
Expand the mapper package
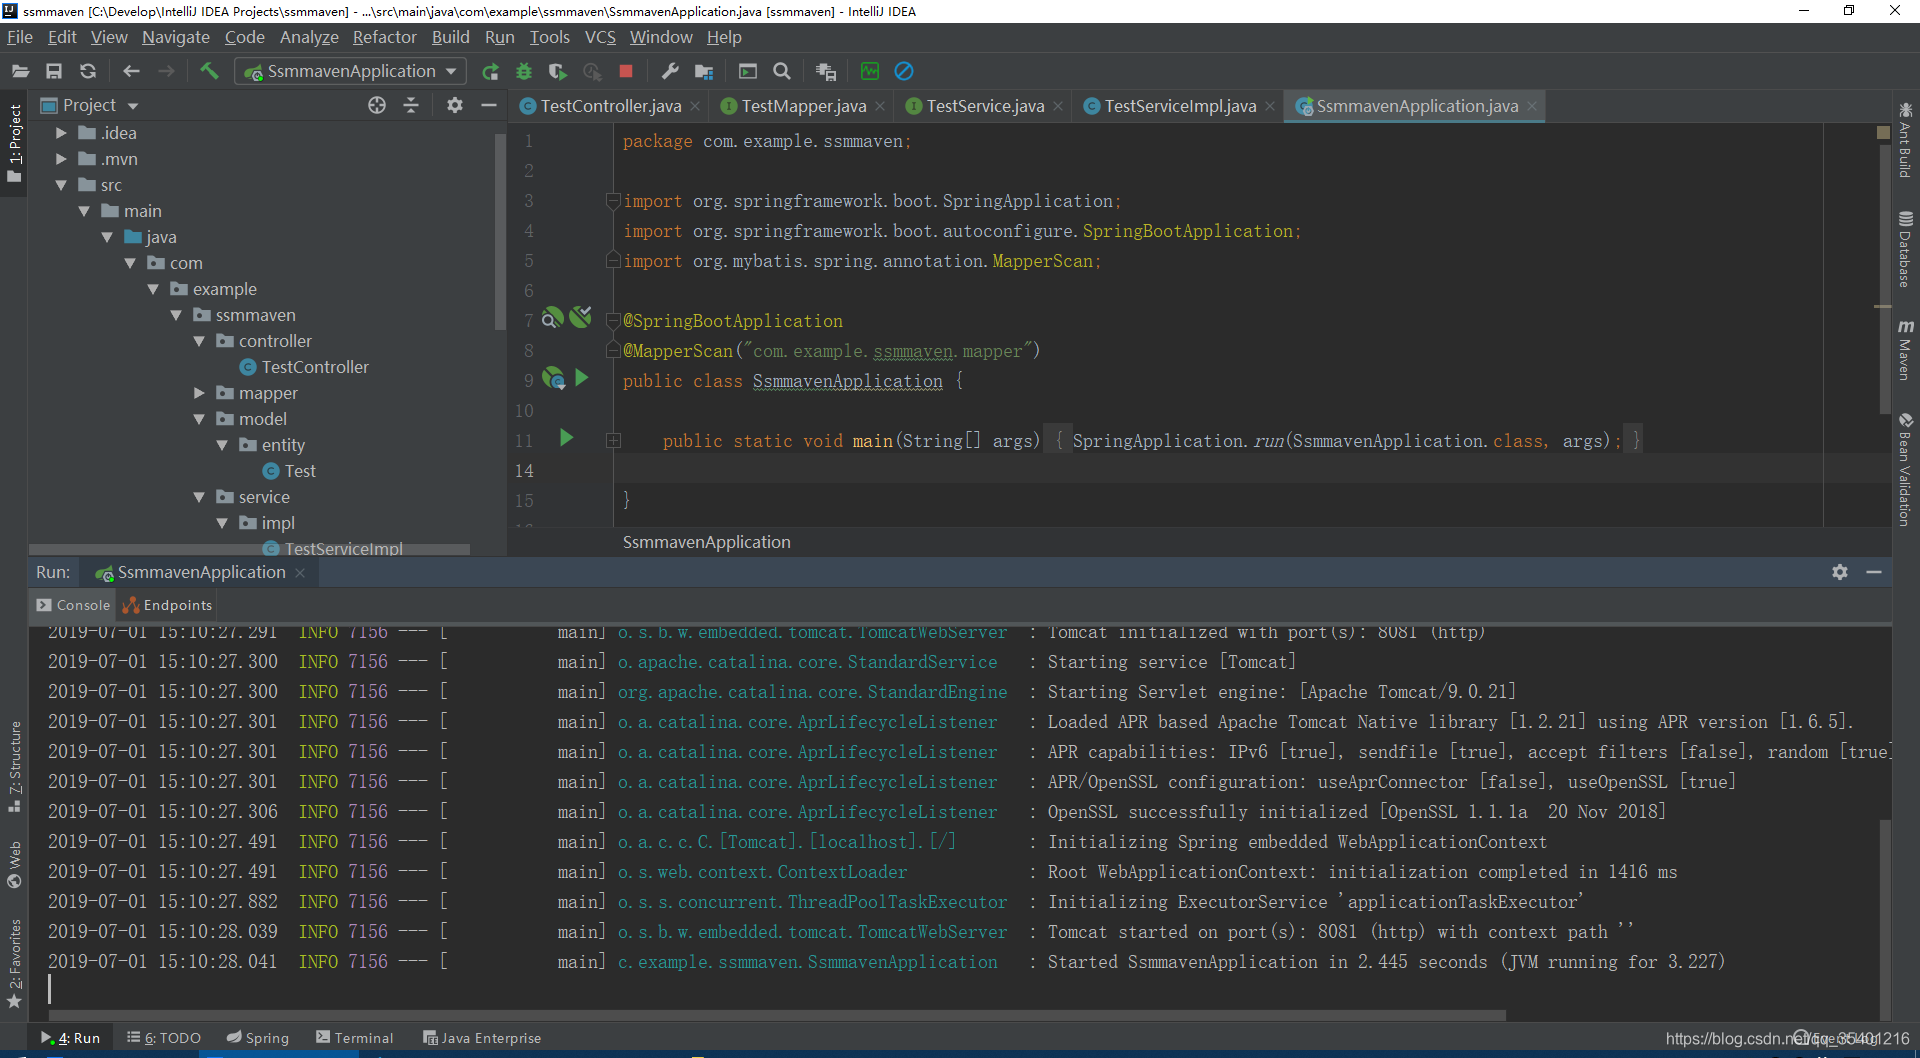tap(199, 393)
